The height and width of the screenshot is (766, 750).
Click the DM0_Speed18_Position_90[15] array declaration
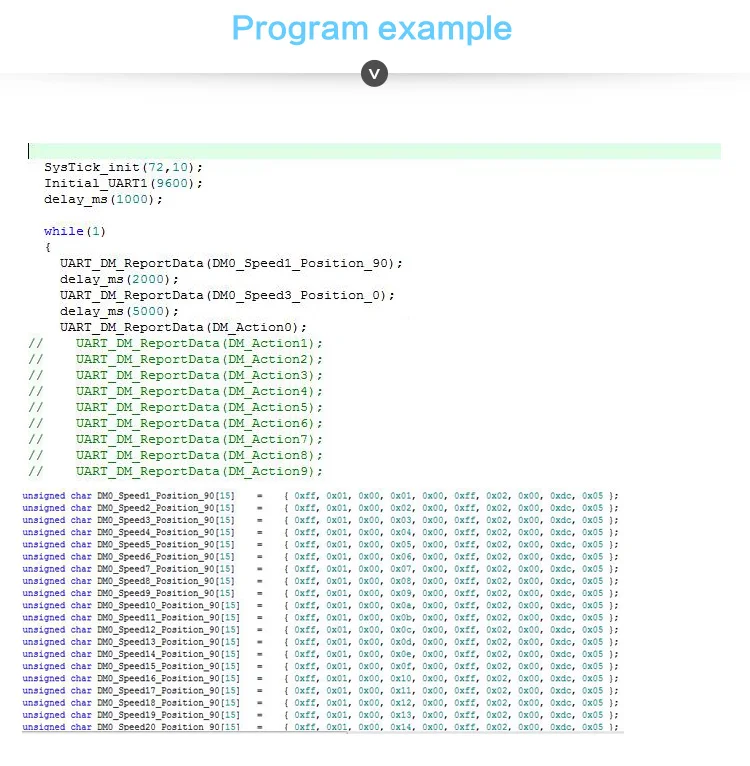321,703
